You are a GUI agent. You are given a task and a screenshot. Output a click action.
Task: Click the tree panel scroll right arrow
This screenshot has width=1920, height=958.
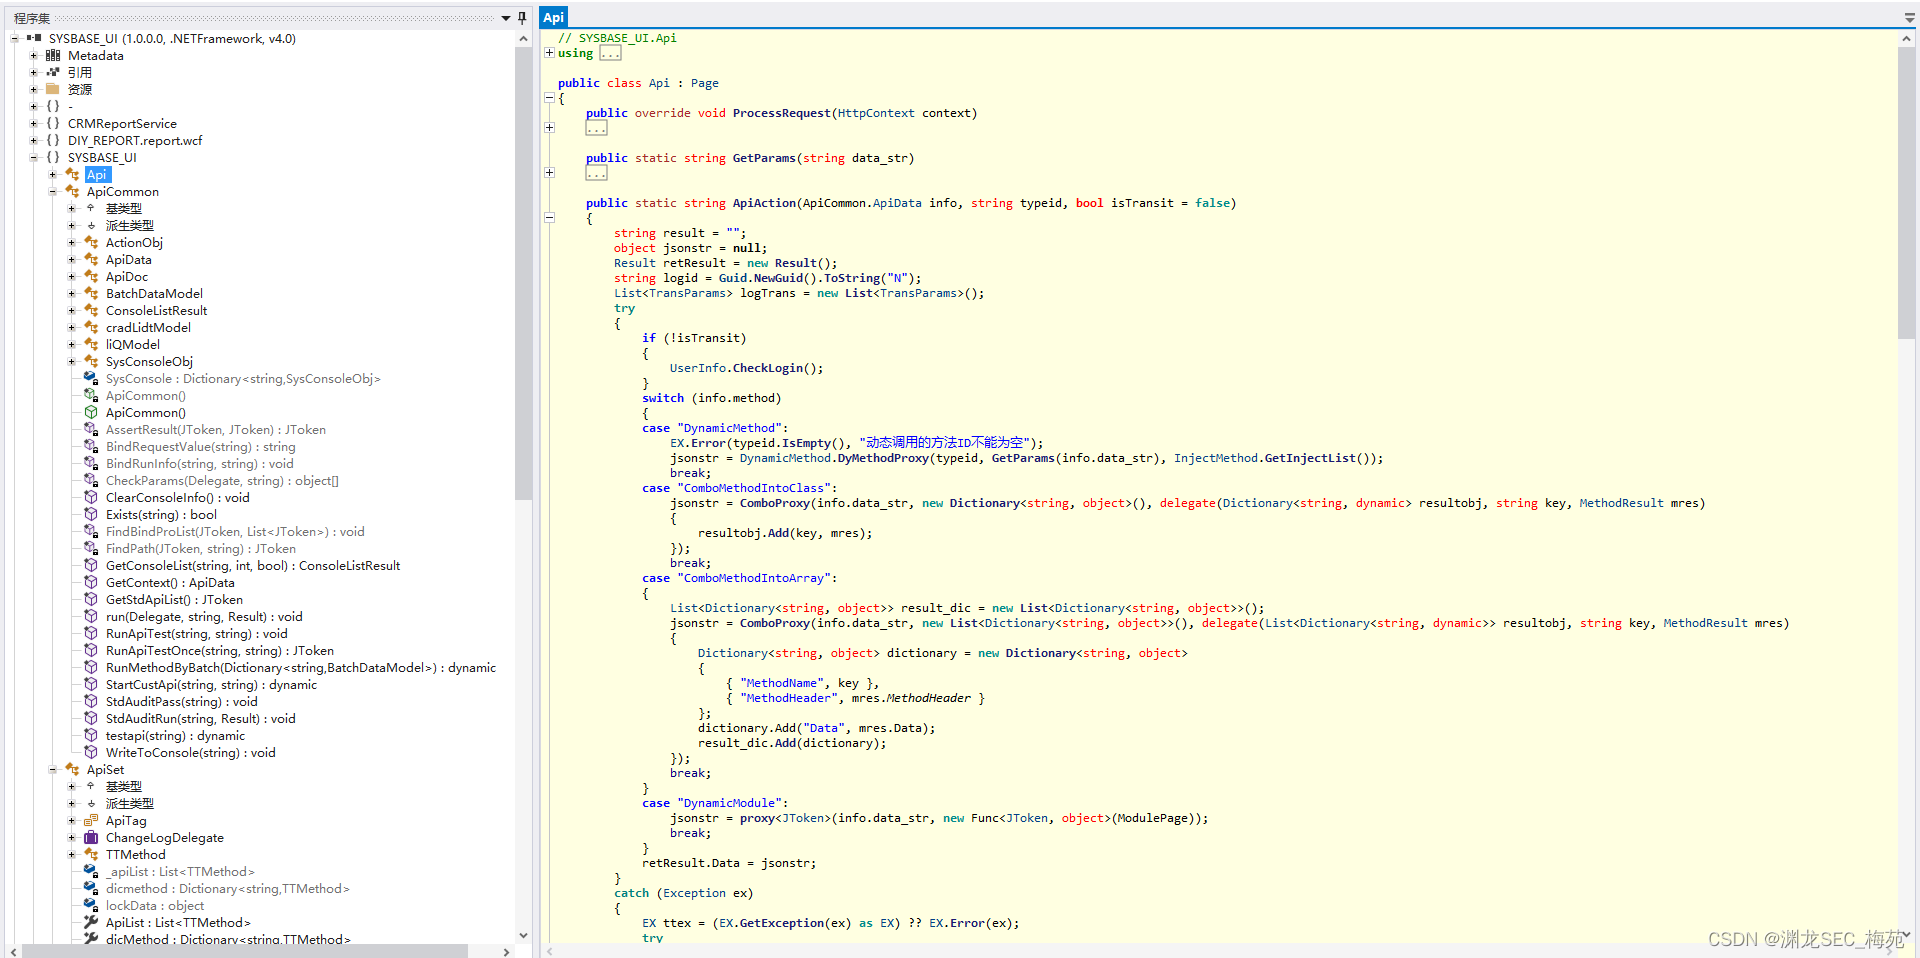[x=506, y=951]
